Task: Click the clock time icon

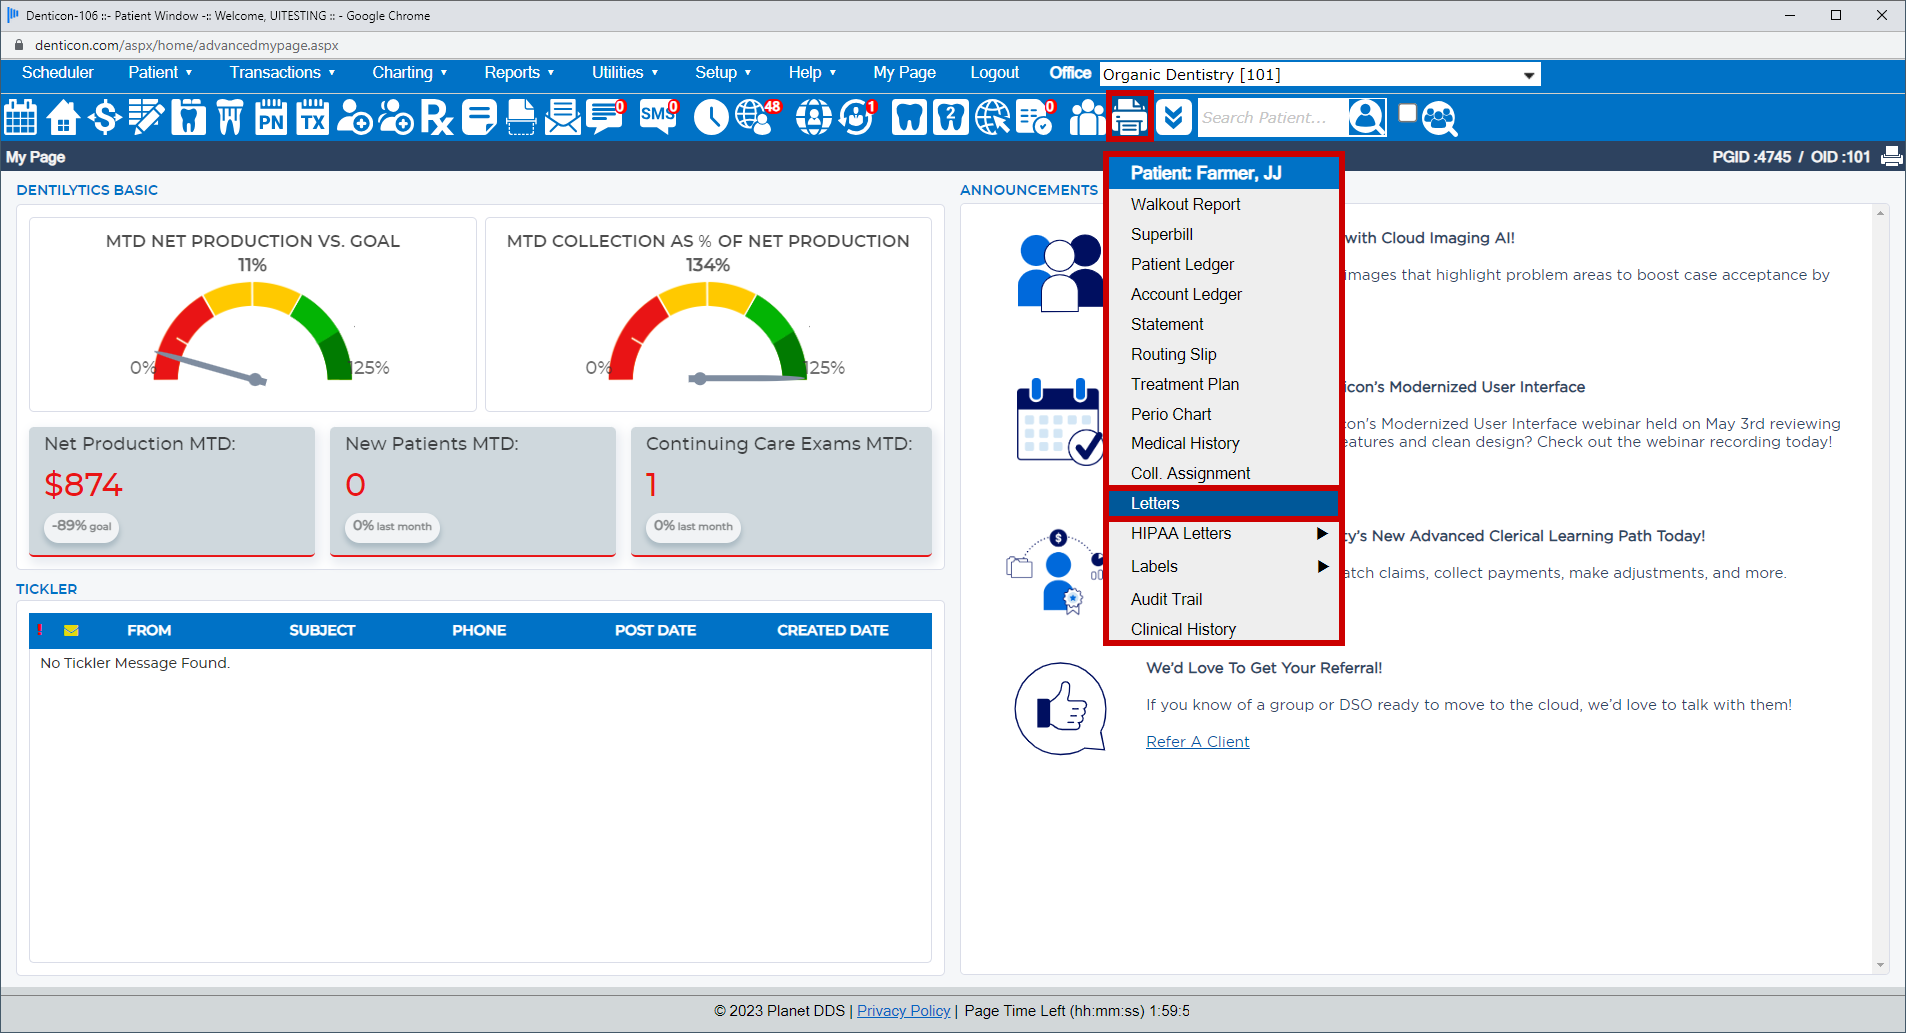Action: coord(711,118)
